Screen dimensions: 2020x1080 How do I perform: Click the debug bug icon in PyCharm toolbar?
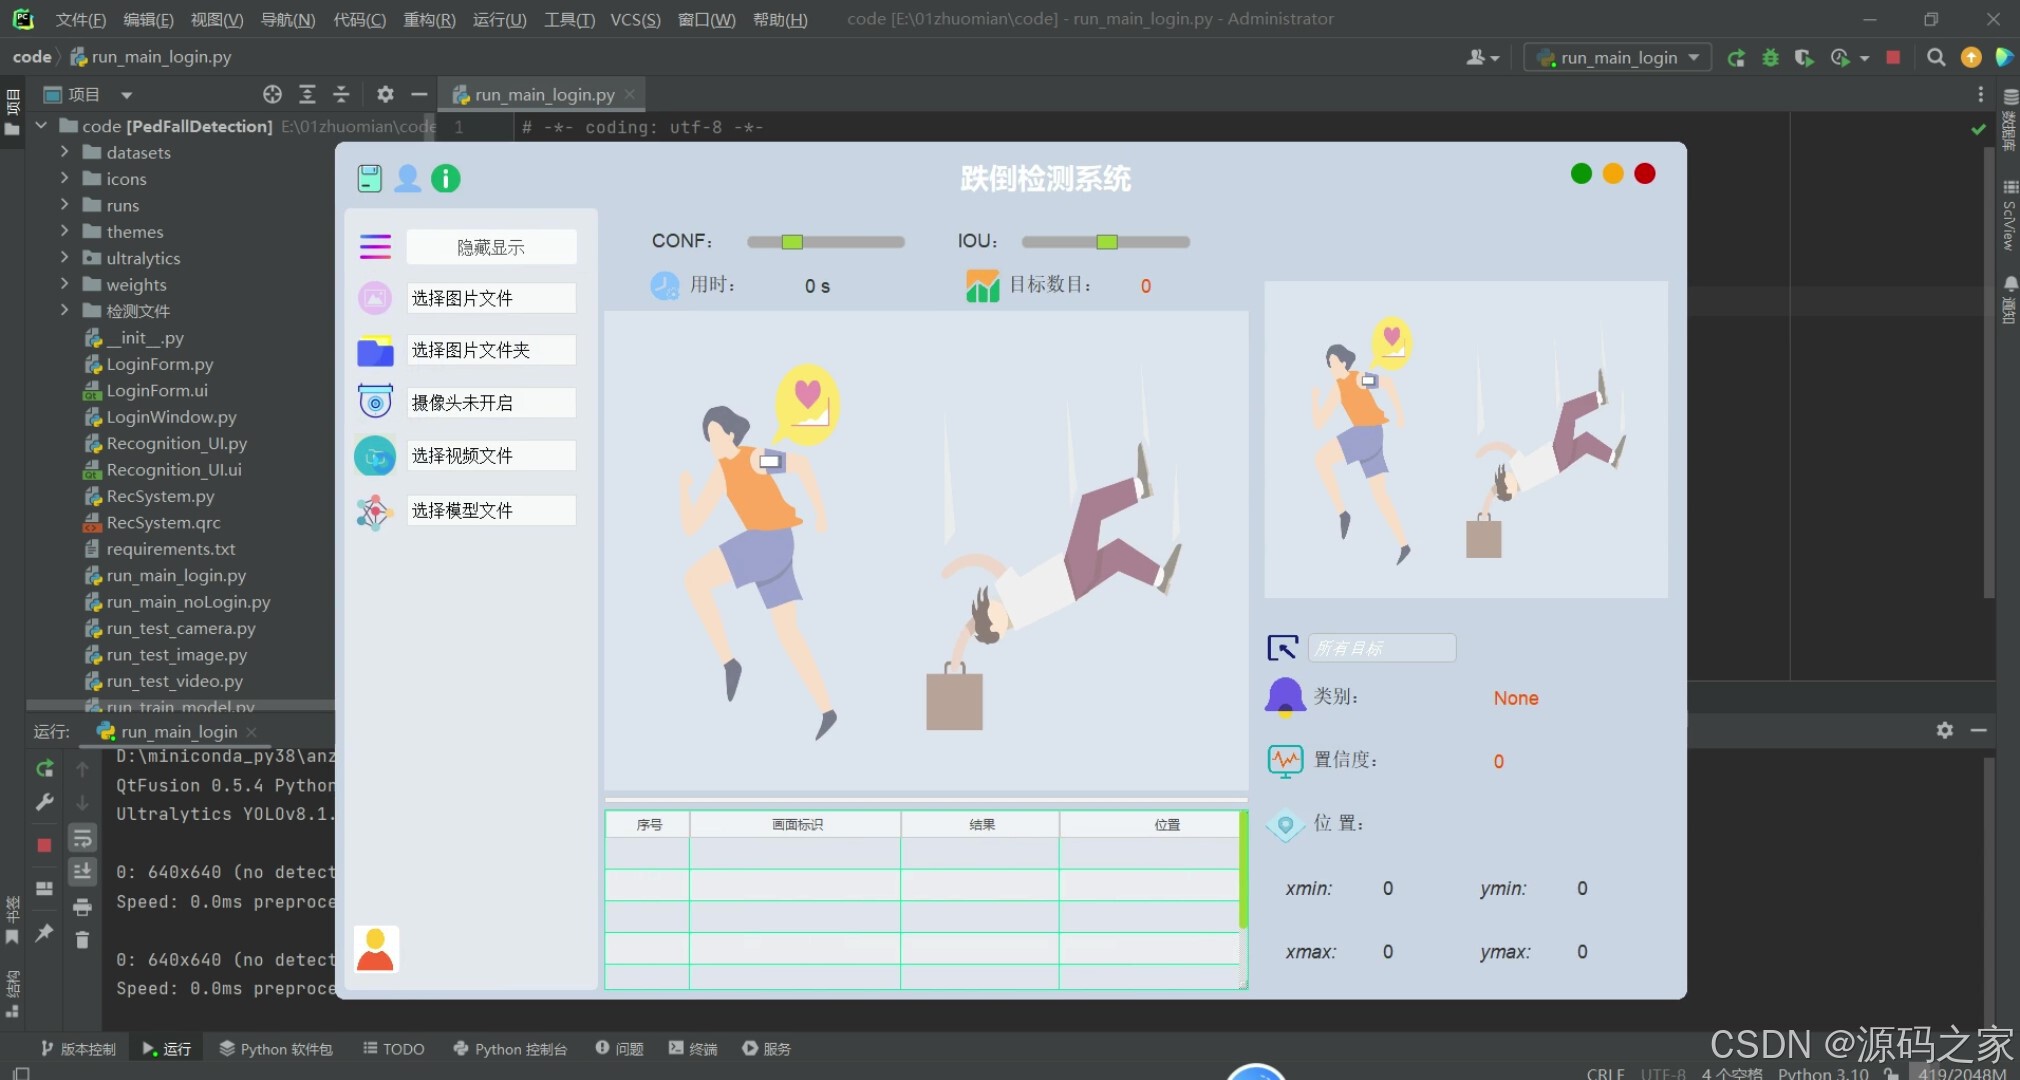pos(1770,57)
